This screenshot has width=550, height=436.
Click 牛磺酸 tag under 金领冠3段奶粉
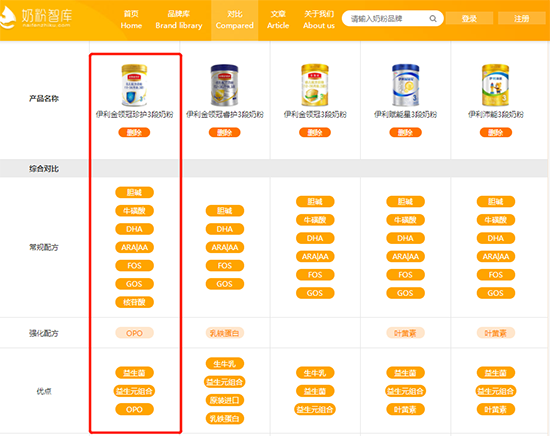coord(315,220)
